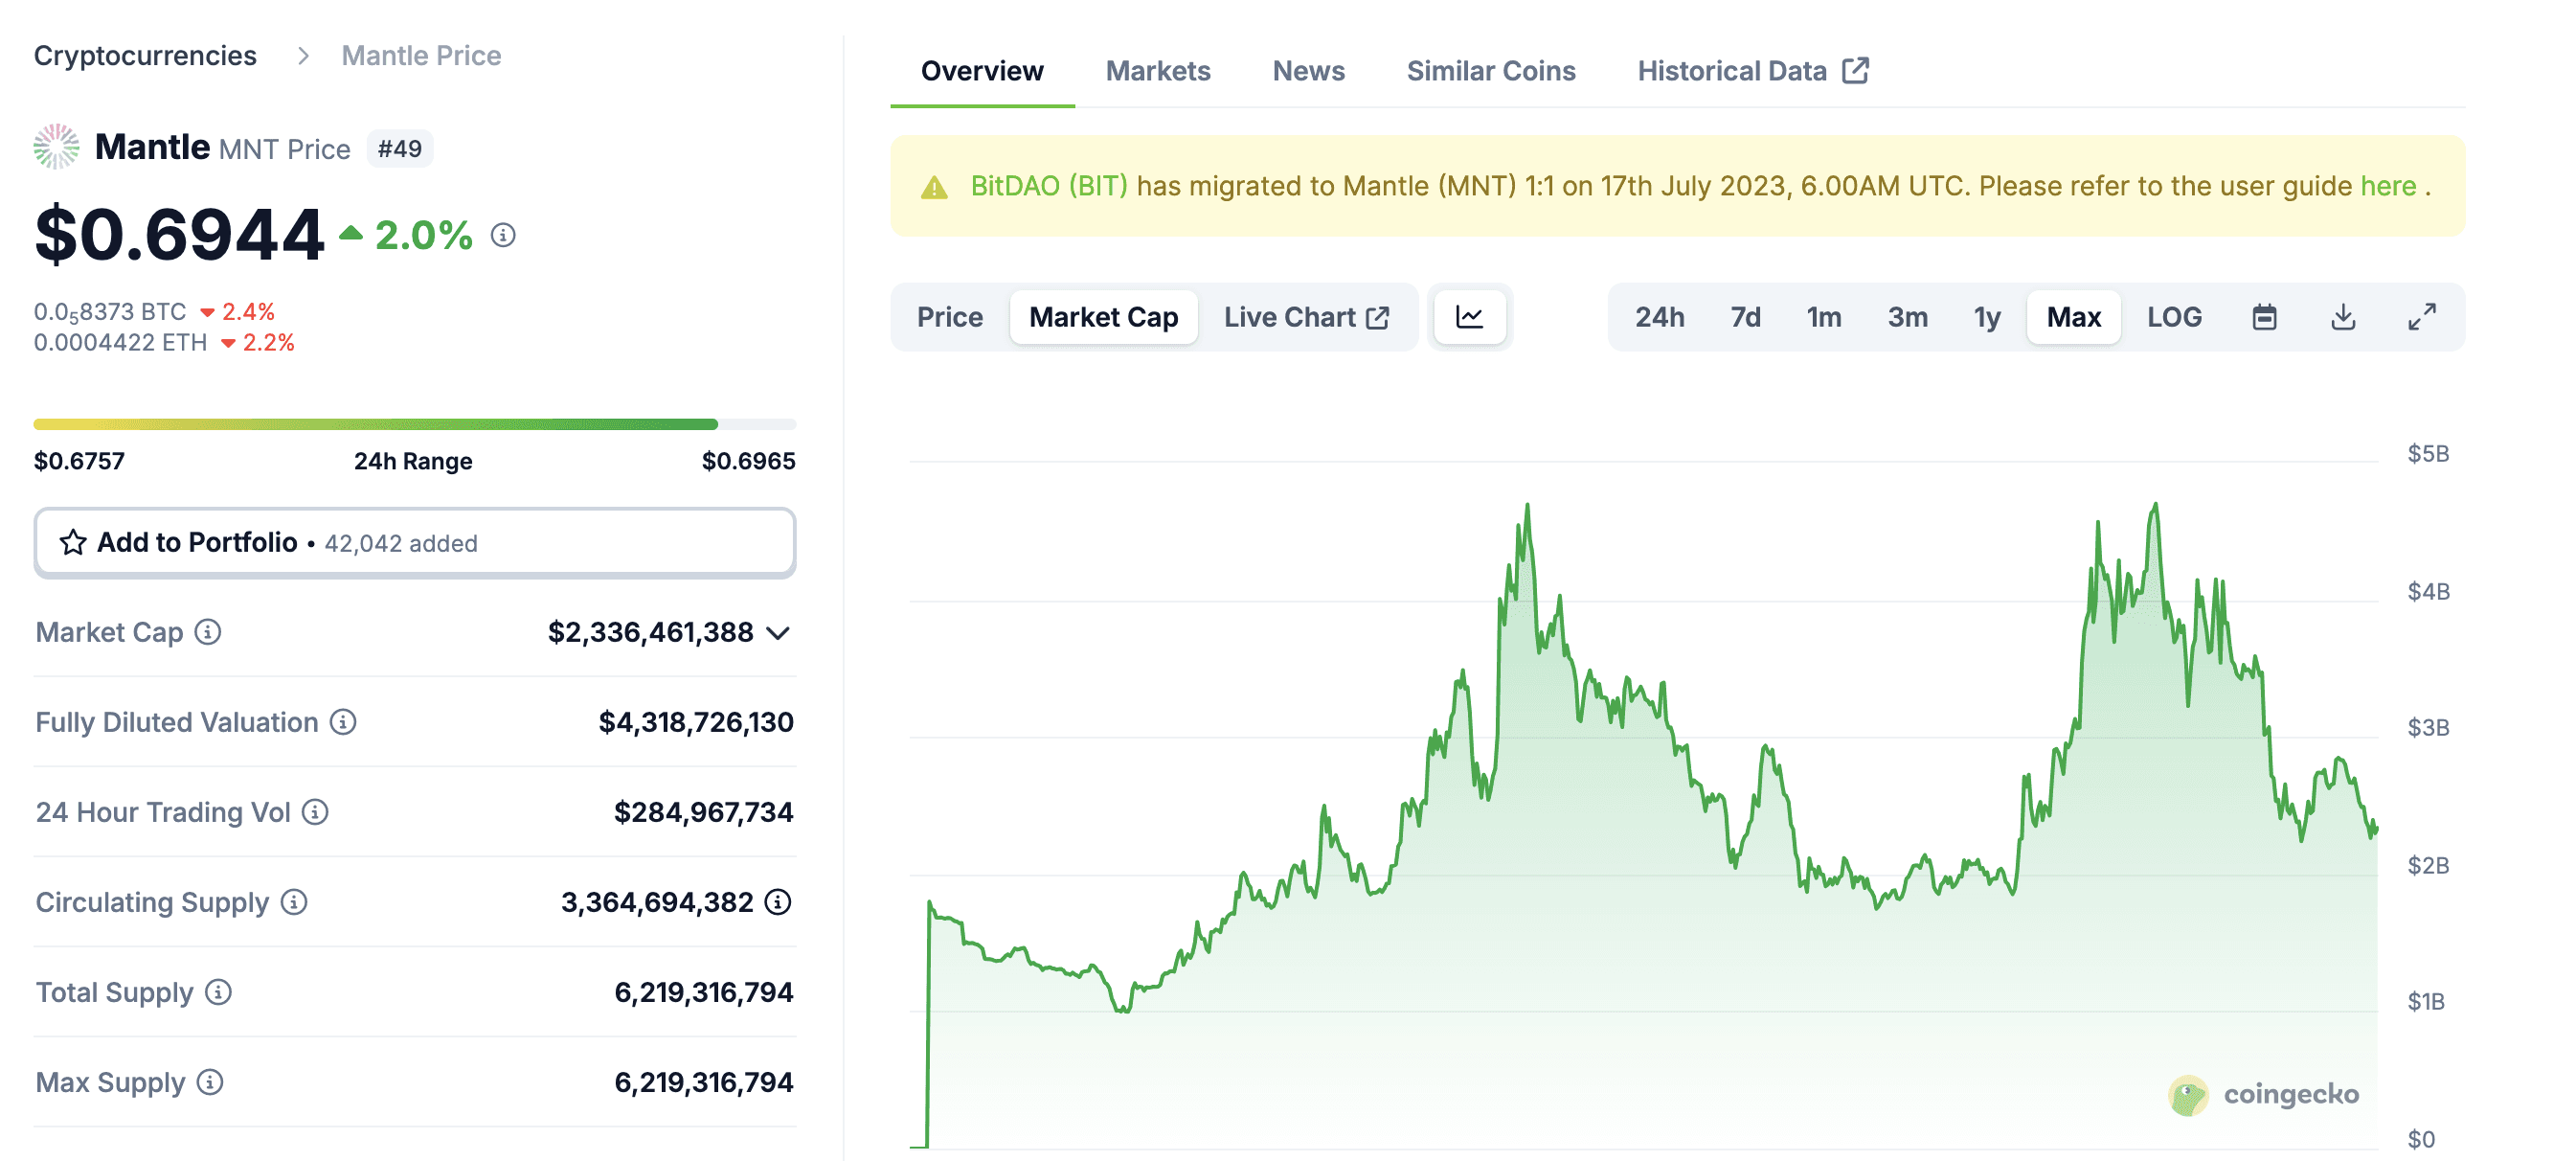Open the Historical Data tab
The image size is (2576, 1161).
tap(1753, 71)
